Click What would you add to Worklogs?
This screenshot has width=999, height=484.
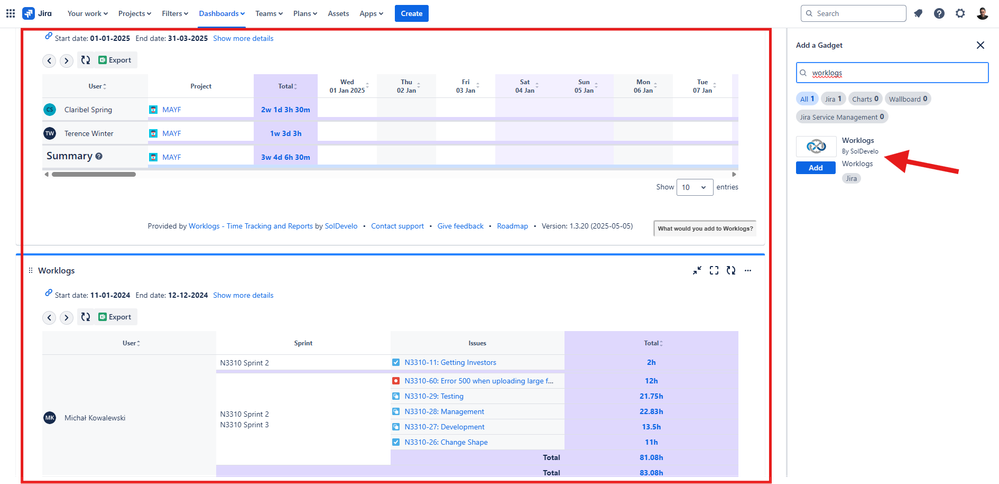coord(704,229)
